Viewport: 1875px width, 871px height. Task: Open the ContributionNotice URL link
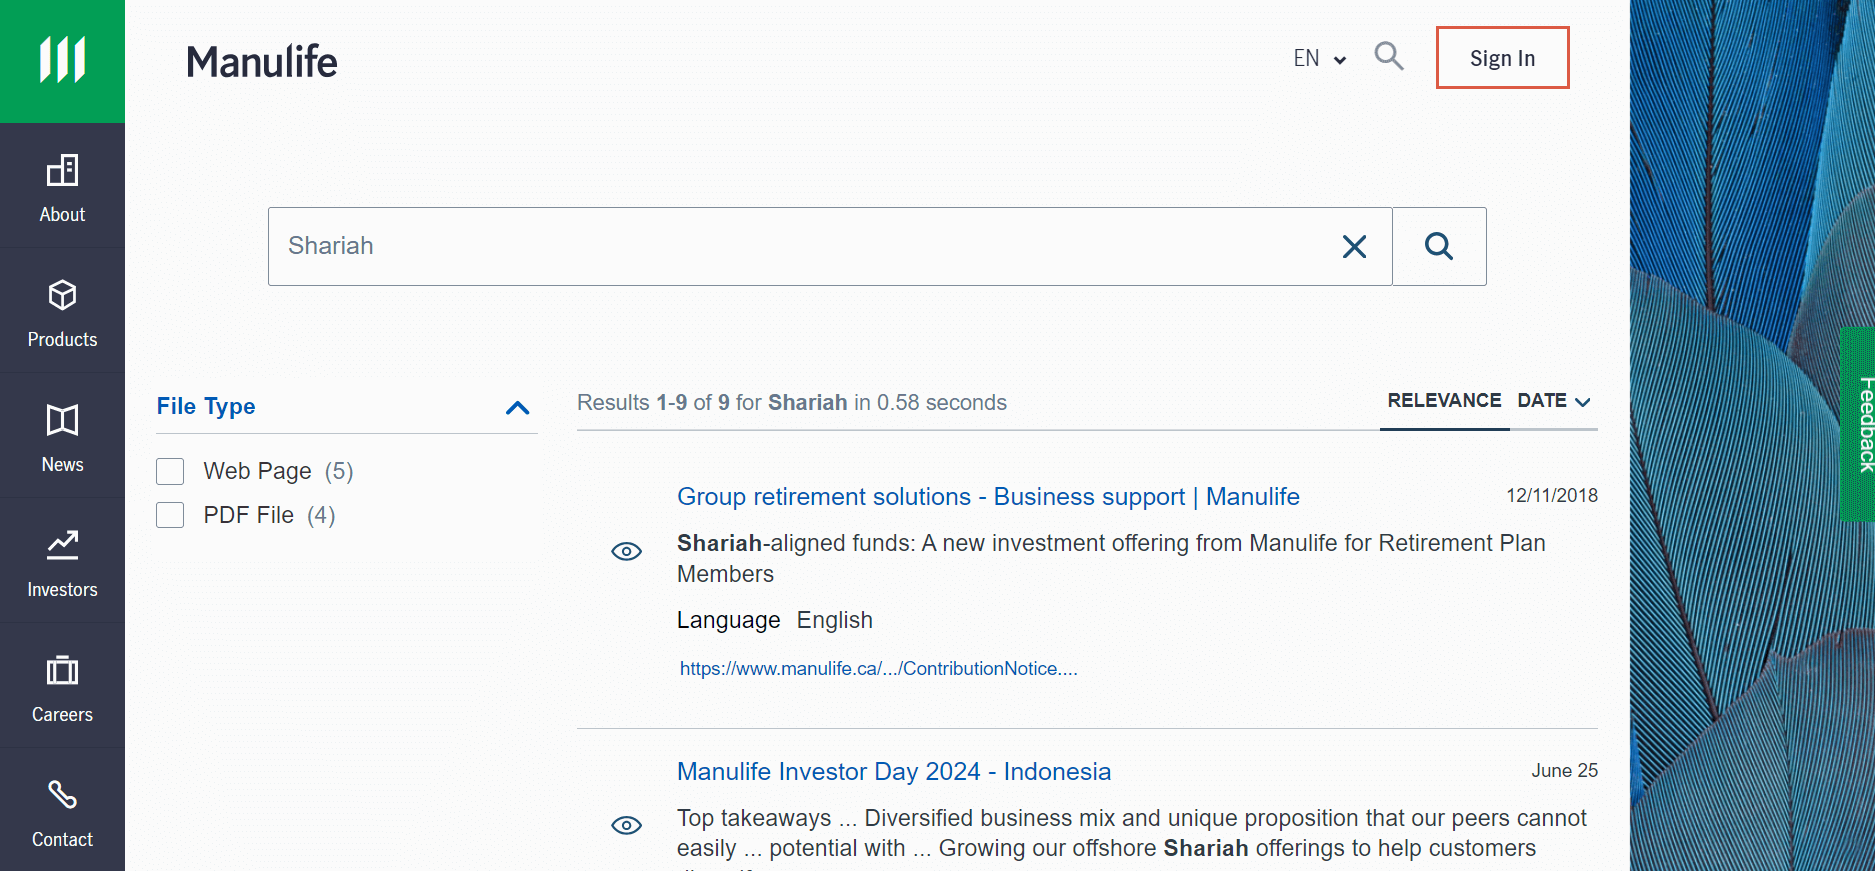[878, 668]
